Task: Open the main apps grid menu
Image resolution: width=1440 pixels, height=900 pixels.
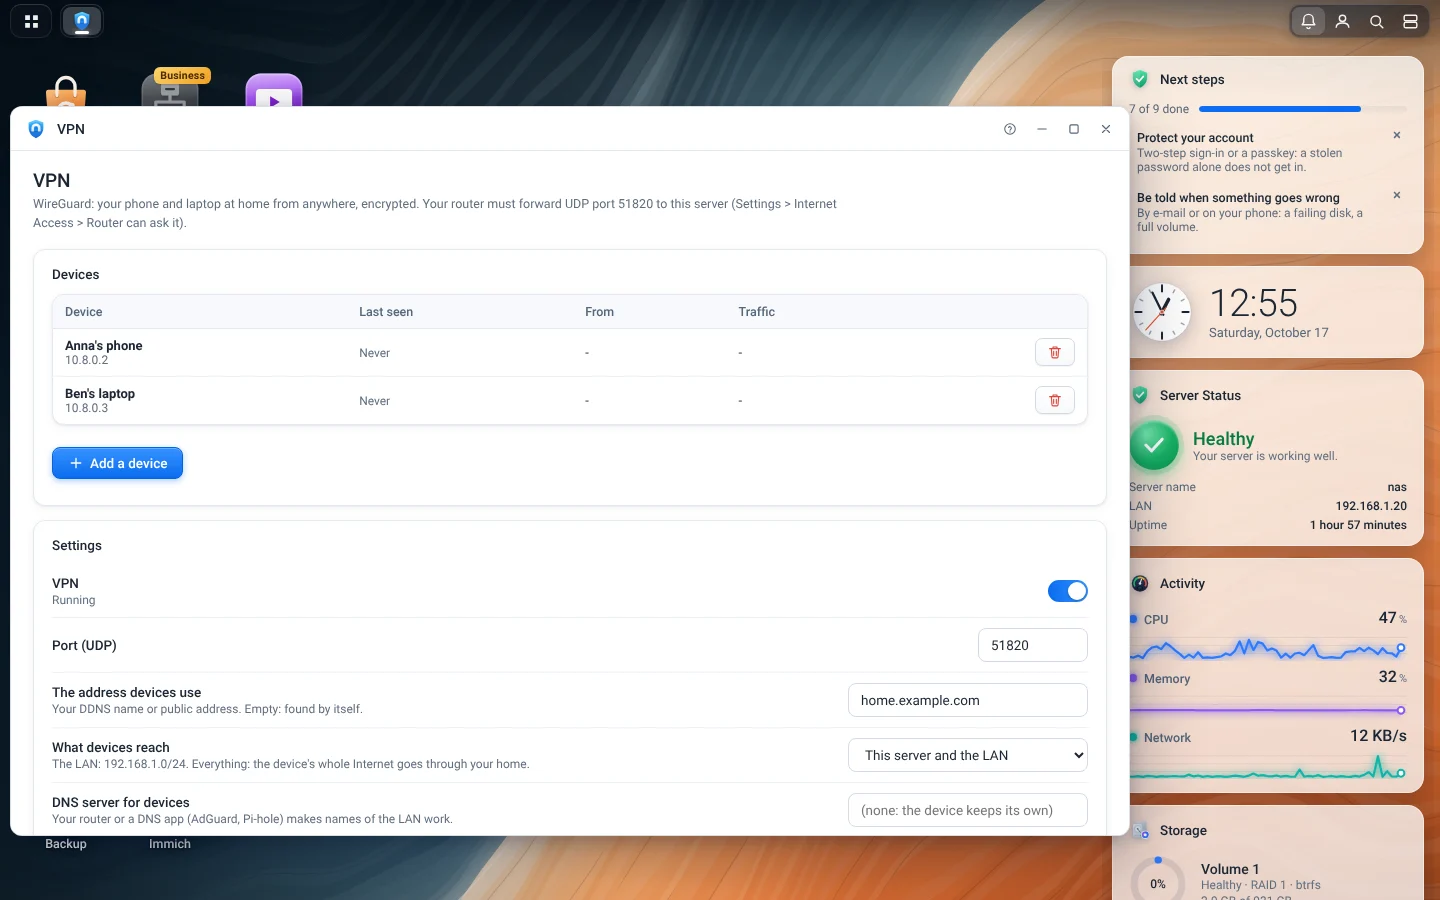Action: [31, 21]
